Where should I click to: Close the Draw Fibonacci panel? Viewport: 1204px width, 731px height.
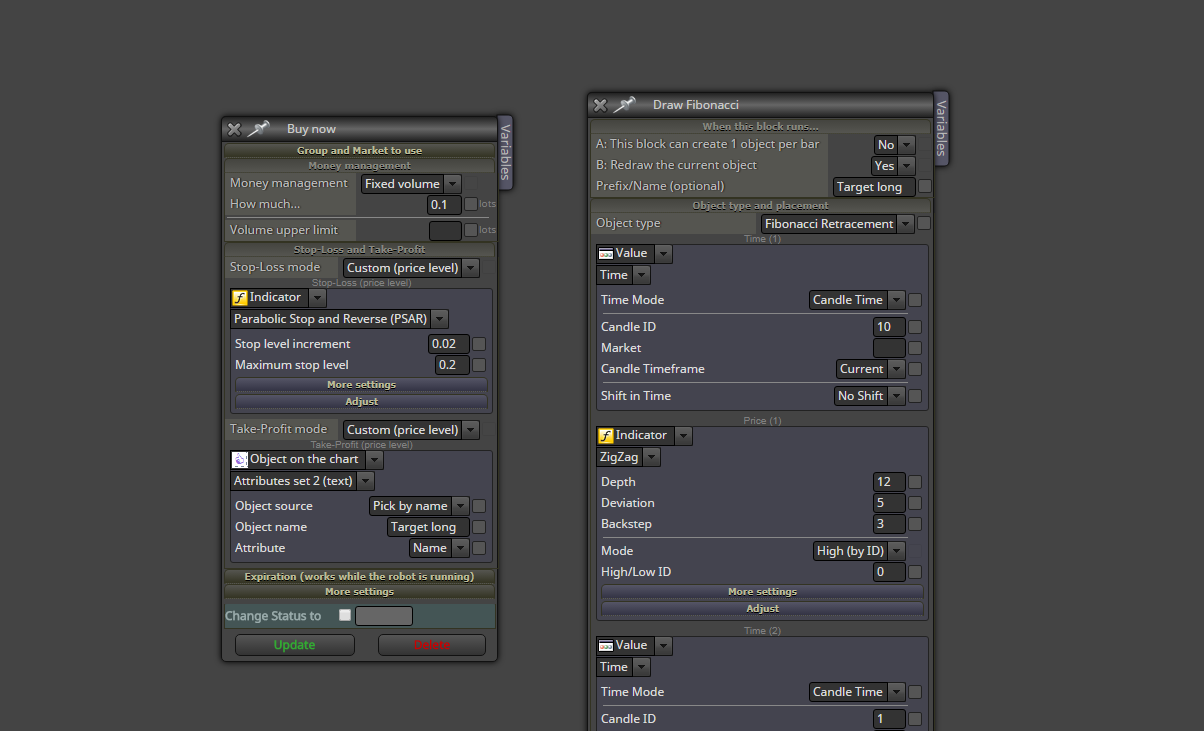click(x=600, y=105)
